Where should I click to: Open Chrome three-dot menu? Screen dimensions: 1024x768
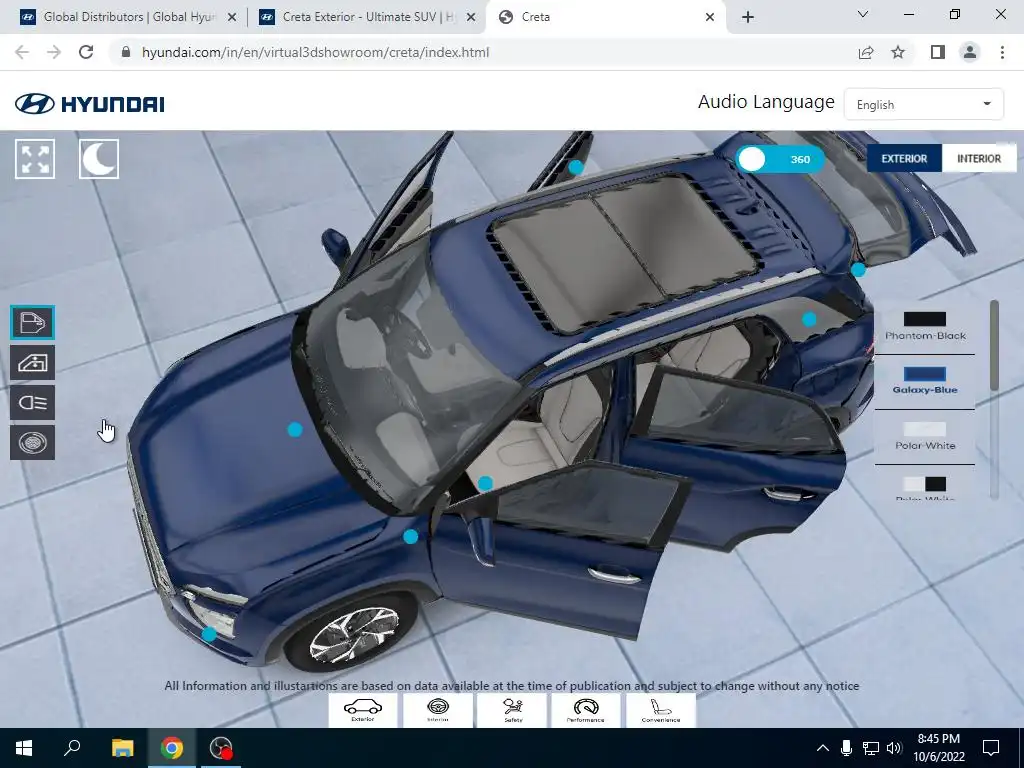pyautogui.click(x=1002, y=52)
